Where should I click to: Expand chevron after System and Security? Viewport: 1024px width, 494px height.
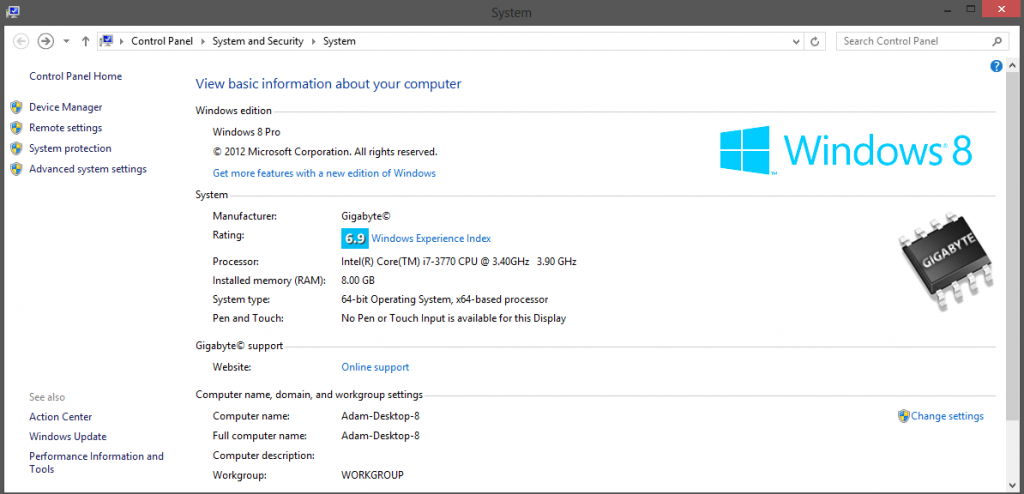313,41
